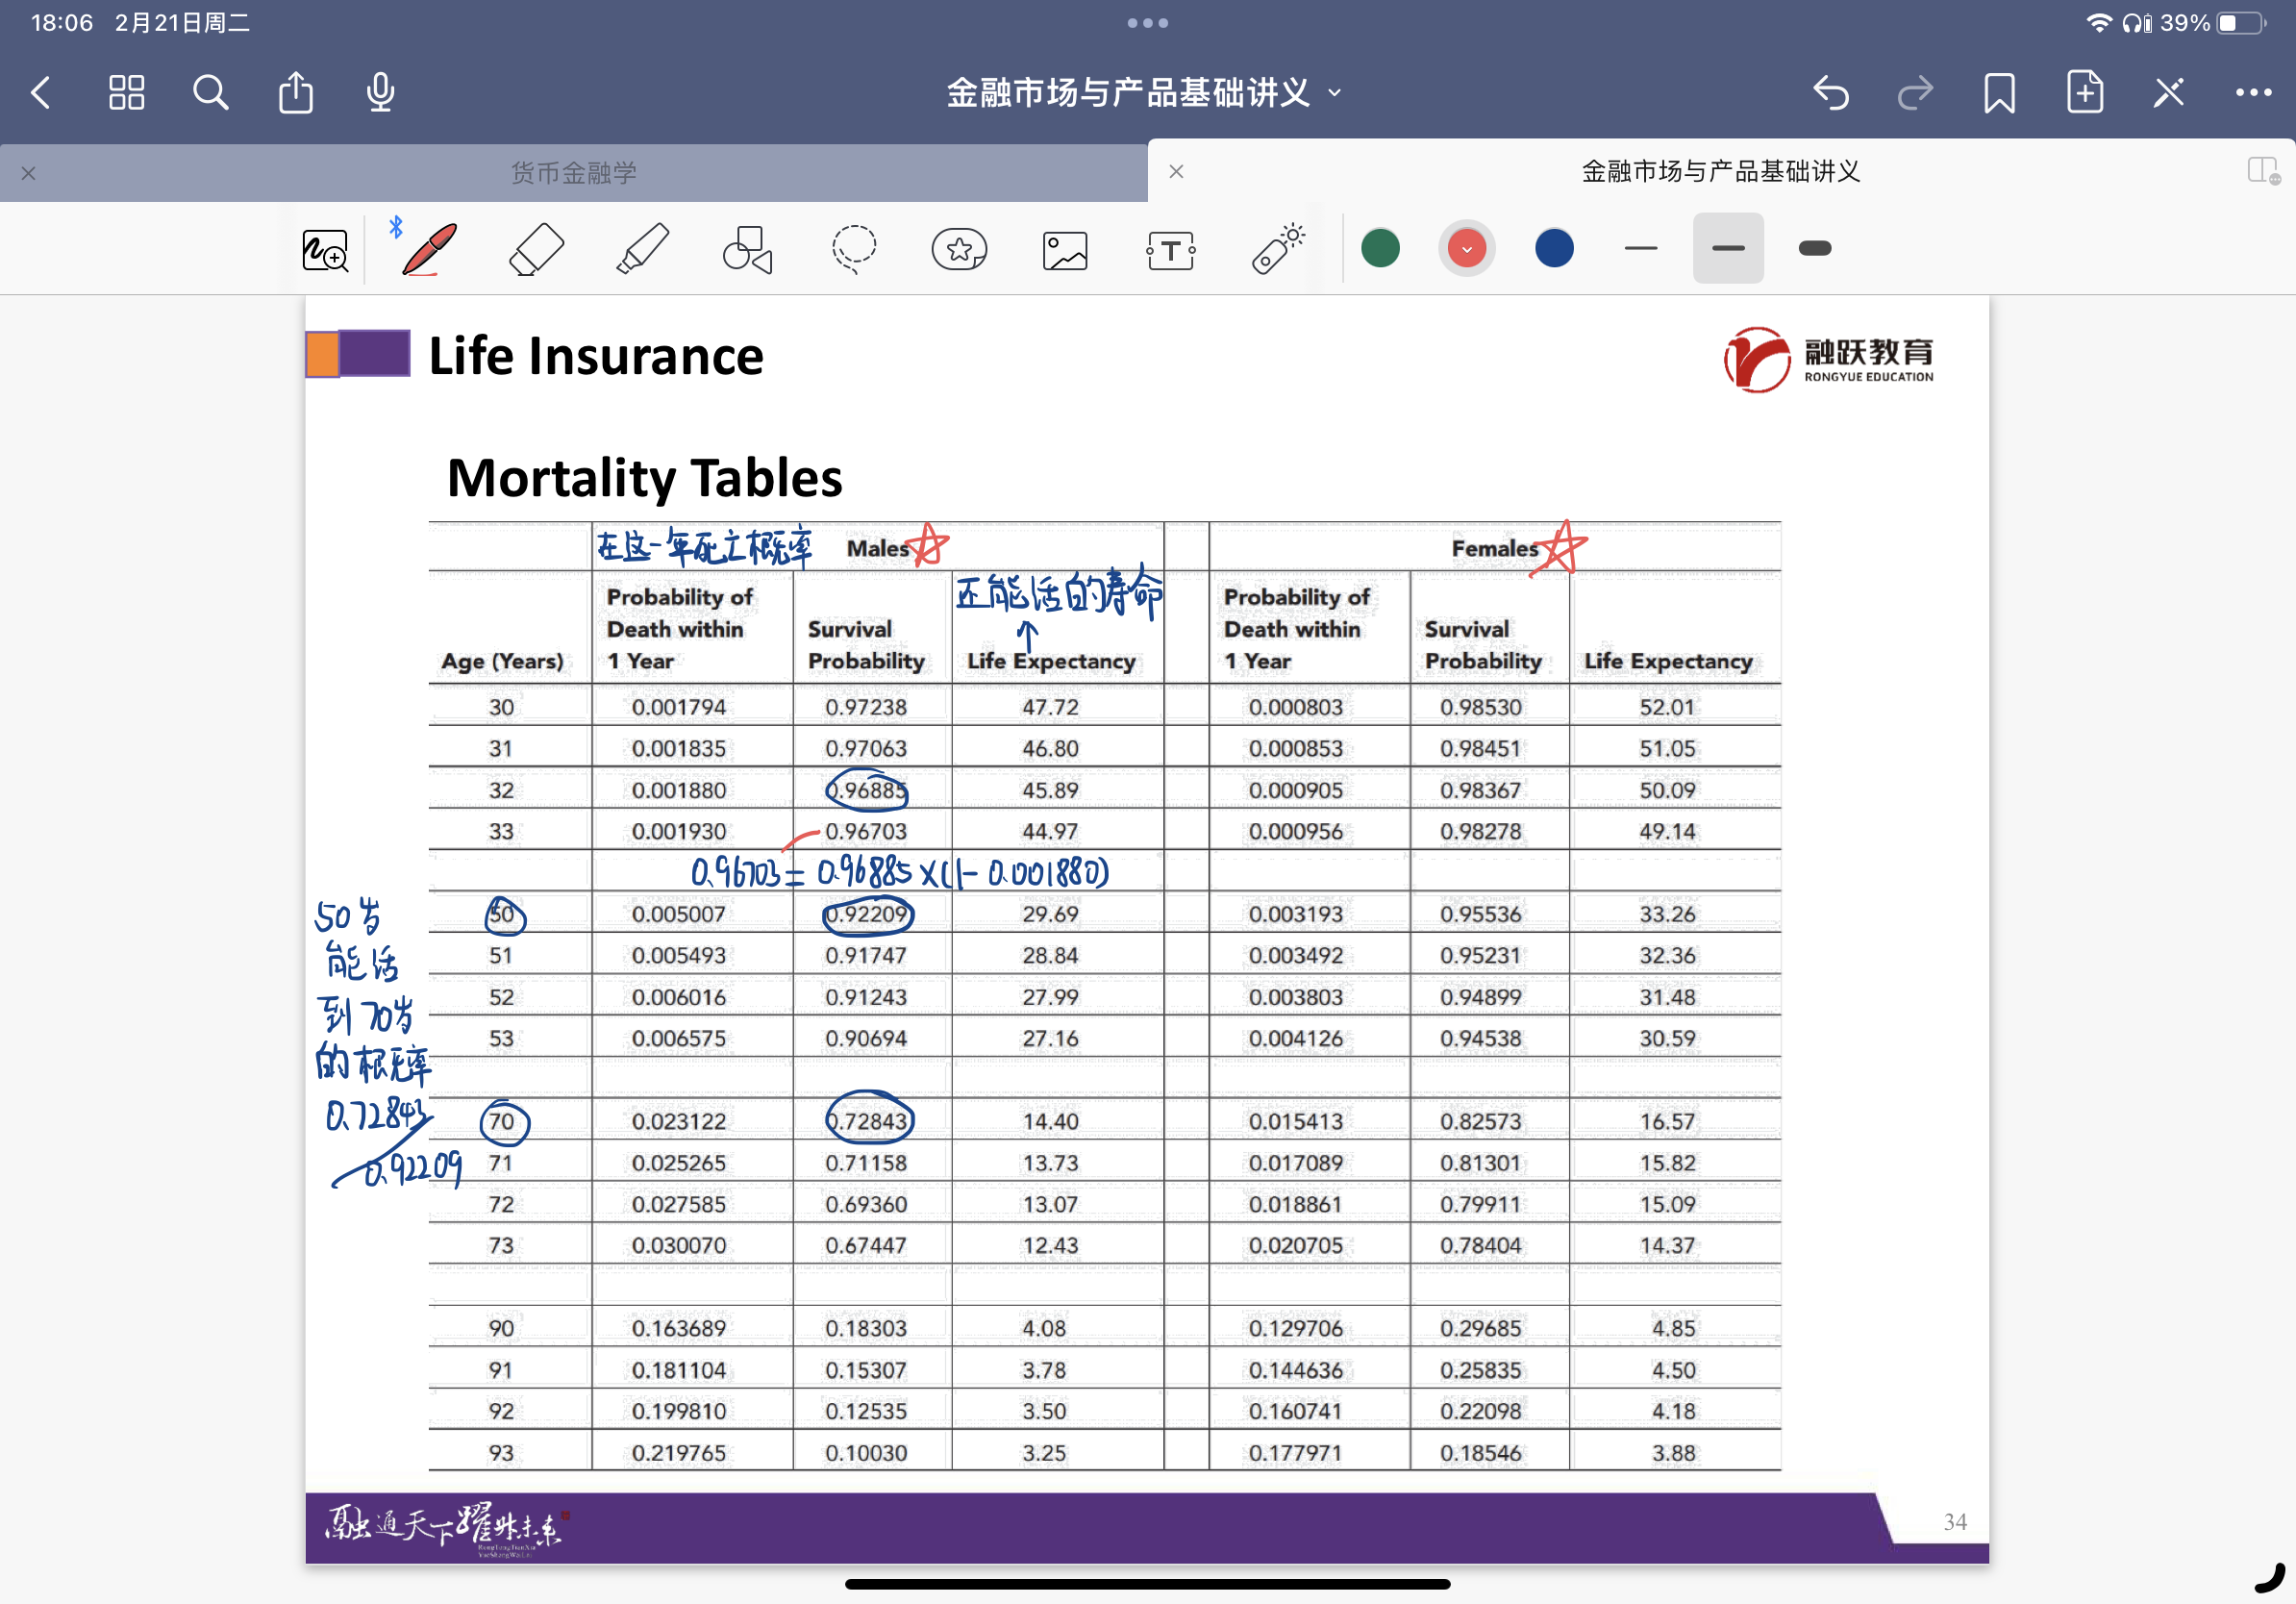Select the red pen tool
Image resolution: width=2296 pixels, height=1604 pixels.
click(430, 249)
